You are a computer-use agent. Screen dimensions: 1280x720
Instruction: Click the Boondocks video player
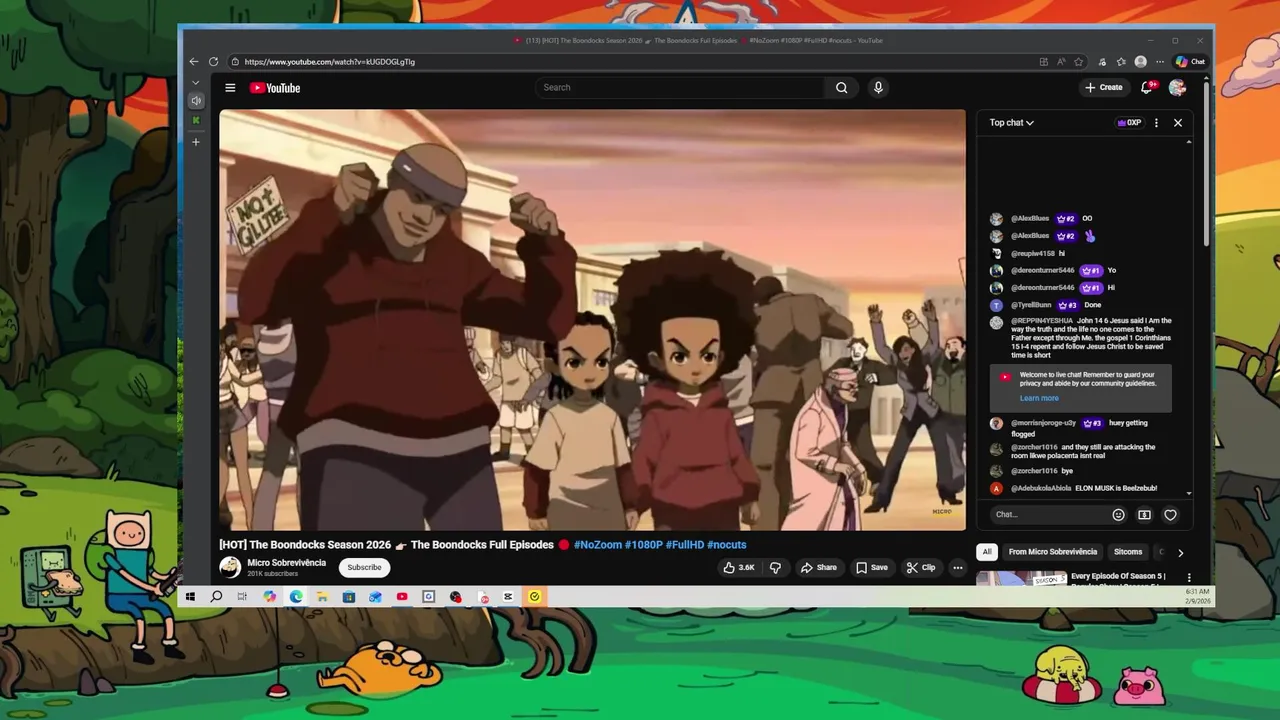coord(592,320)
